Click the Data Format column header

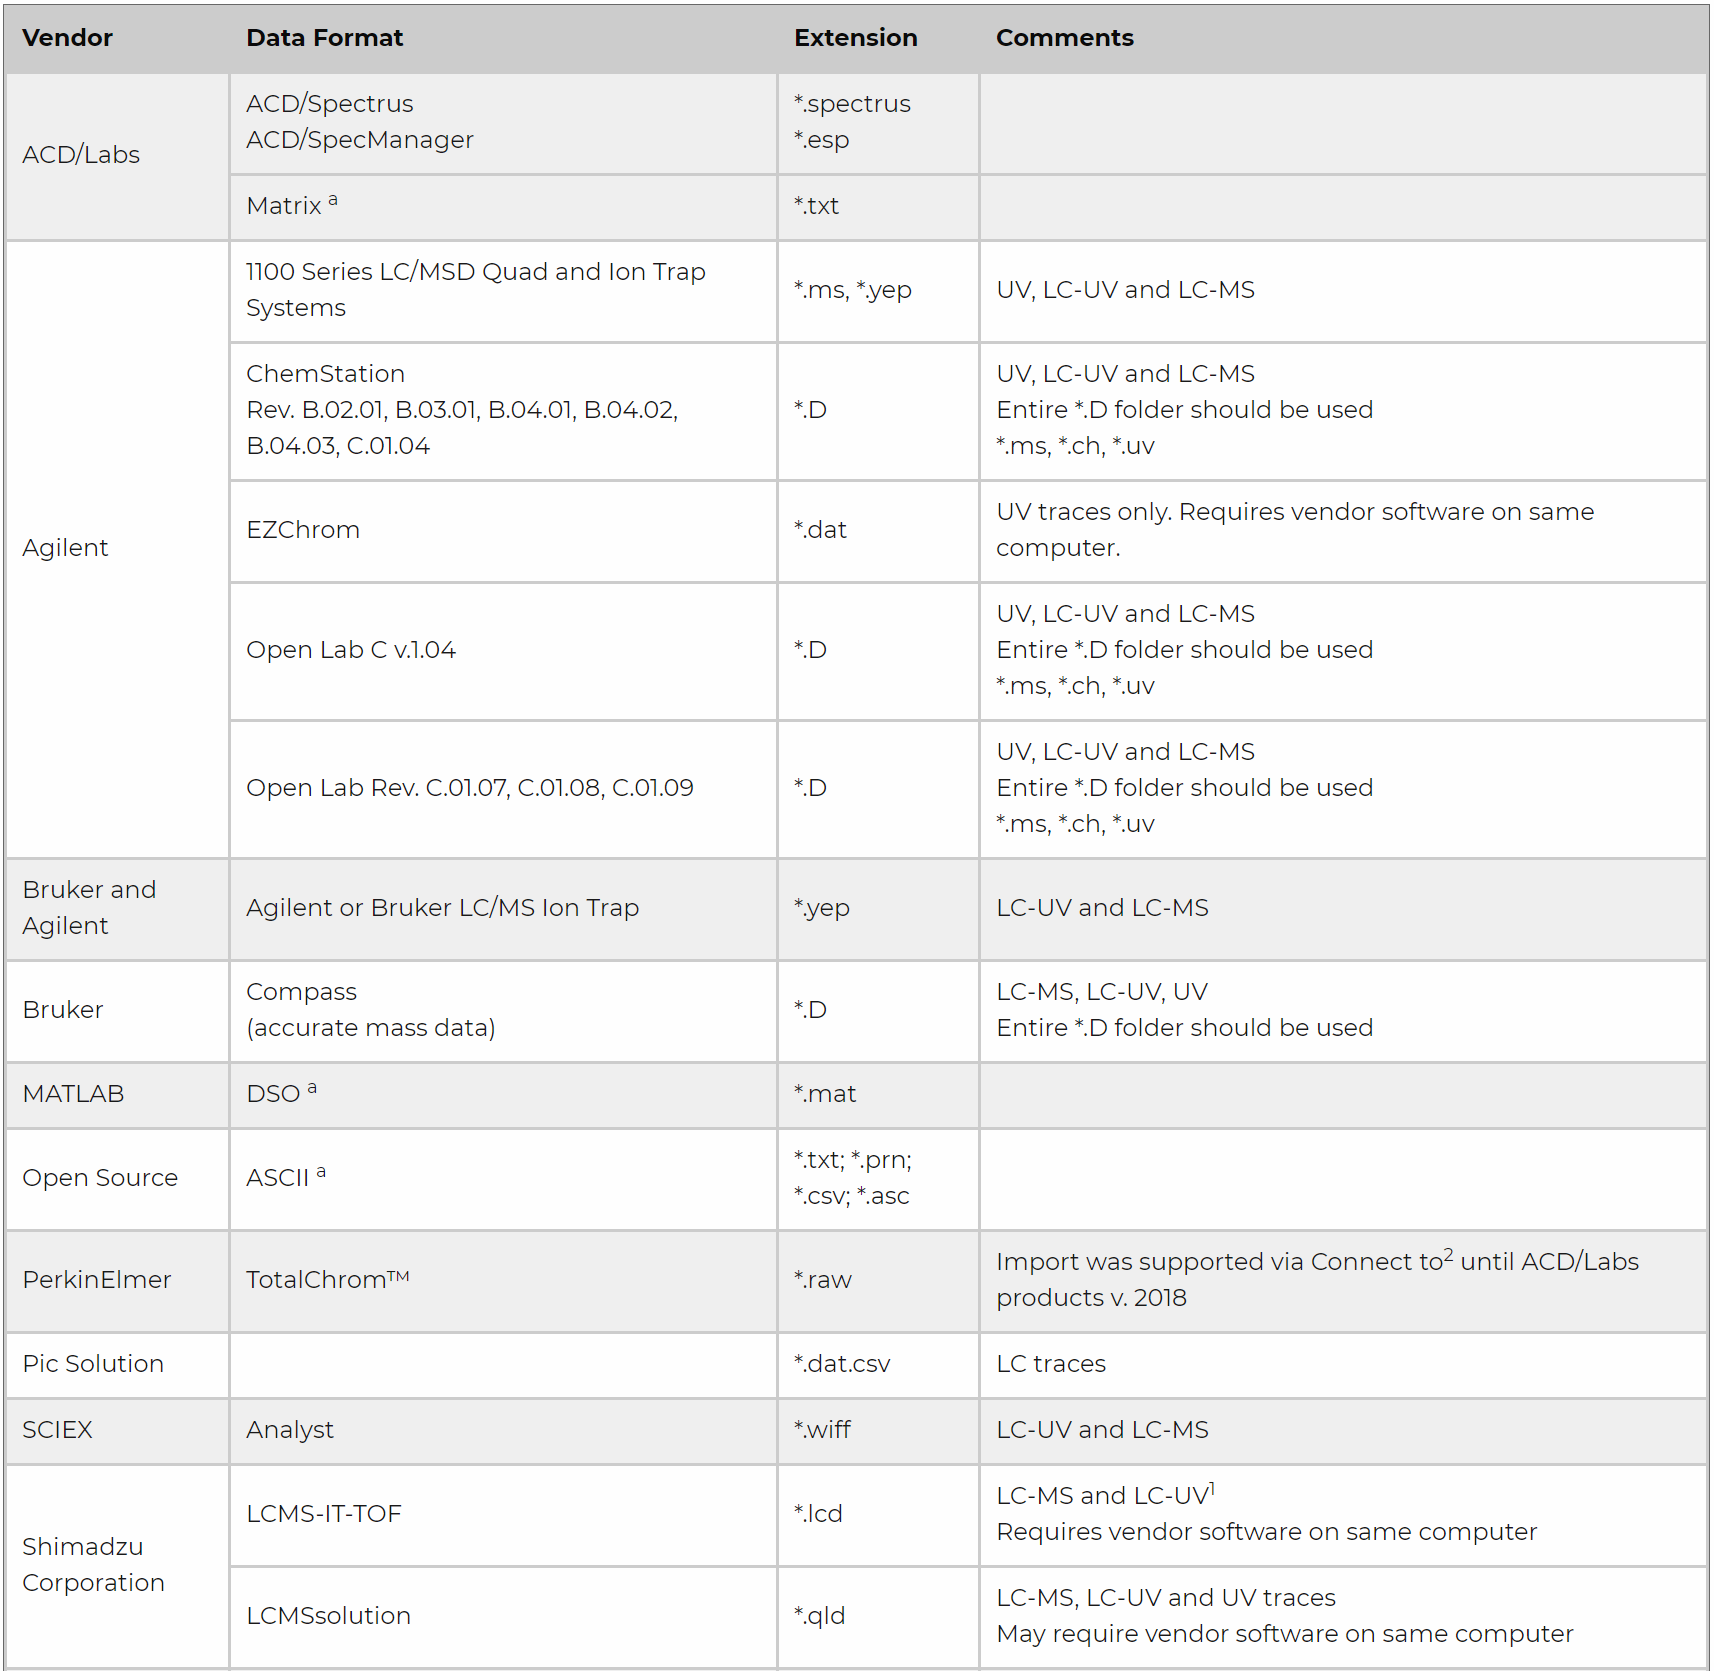(324, 38)
